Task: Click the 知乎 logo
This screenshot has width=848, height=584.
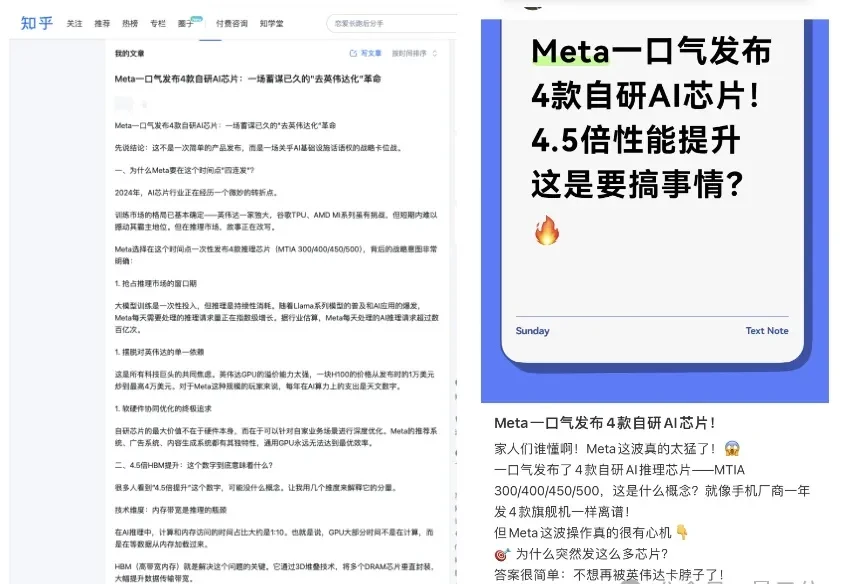Action: click(x=36, y=22)
